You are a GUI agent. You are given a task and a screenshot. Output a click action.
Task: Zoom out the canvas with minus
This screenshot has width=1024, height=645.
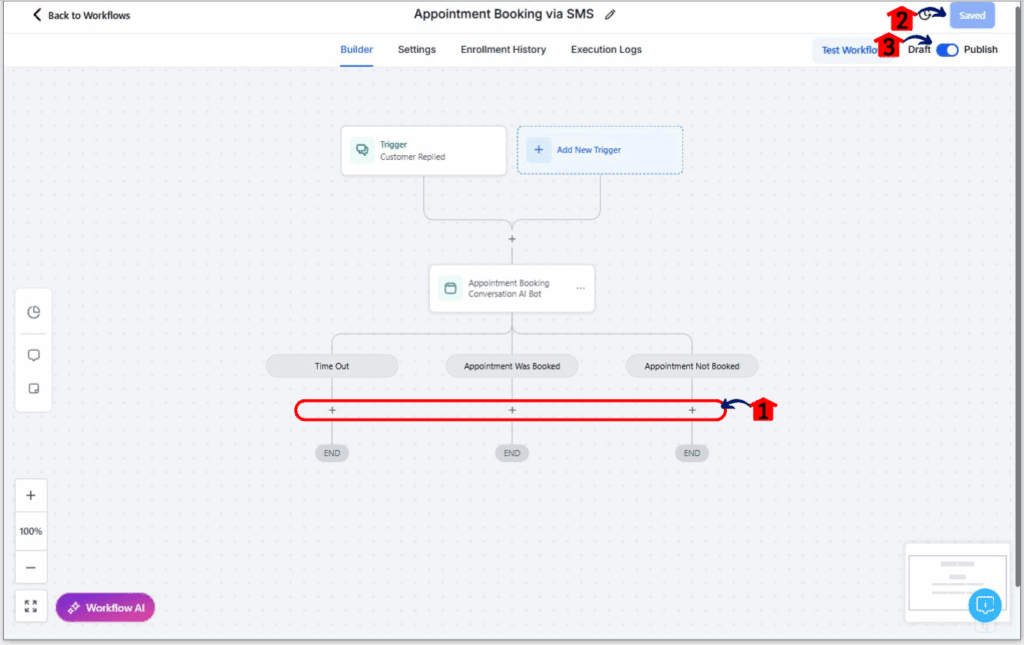click(31, 568)
